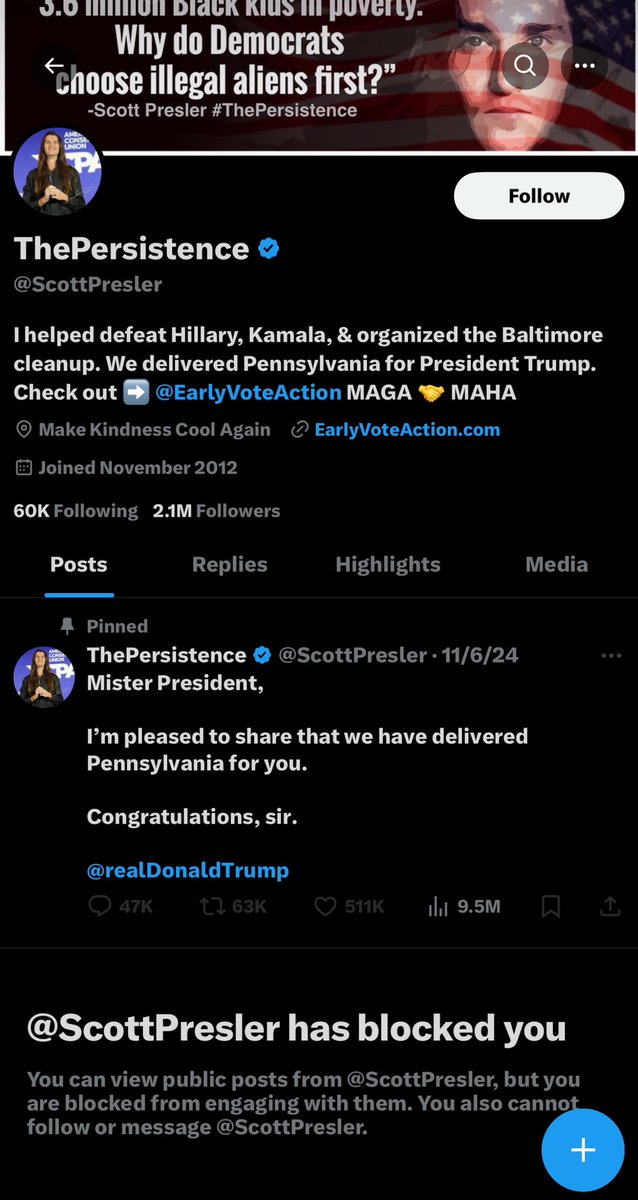Open the Media tab
638x1200 pixels.
point(556,565)
